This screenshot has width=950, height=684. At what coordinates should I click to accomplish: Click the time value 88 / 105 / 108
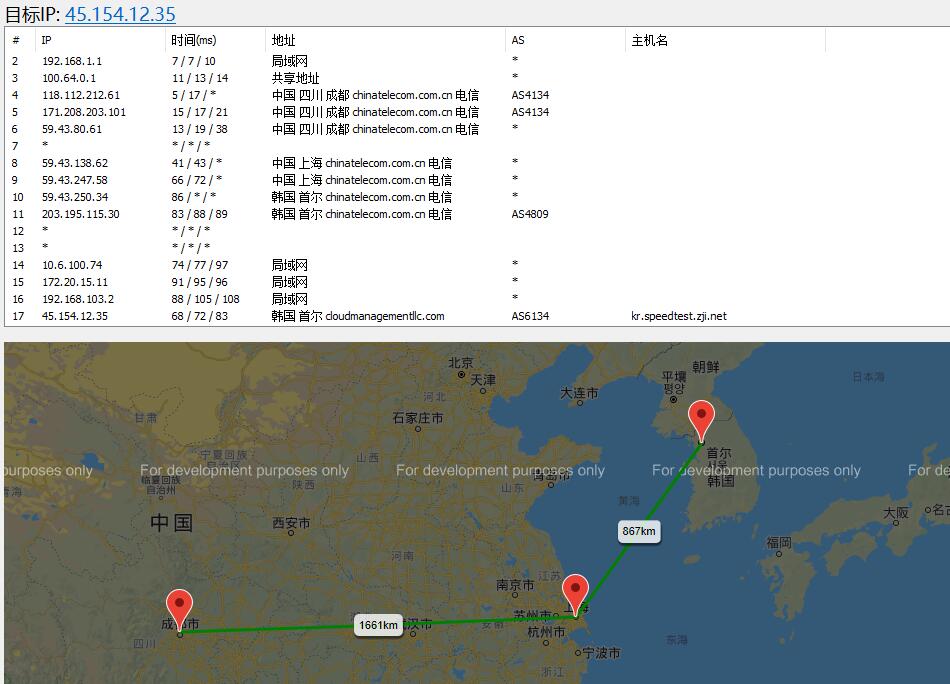coord(205,299)
